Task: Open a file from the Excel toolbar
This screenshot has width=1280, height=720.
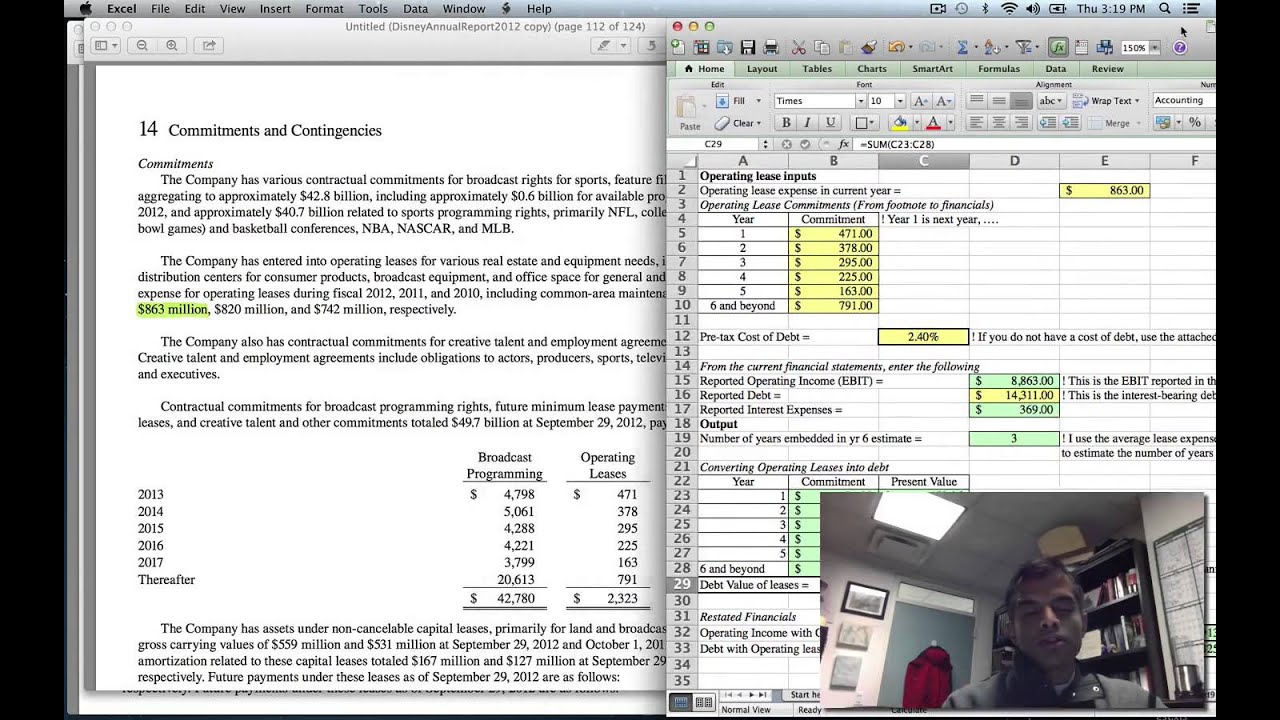Action: coord(725,47)
